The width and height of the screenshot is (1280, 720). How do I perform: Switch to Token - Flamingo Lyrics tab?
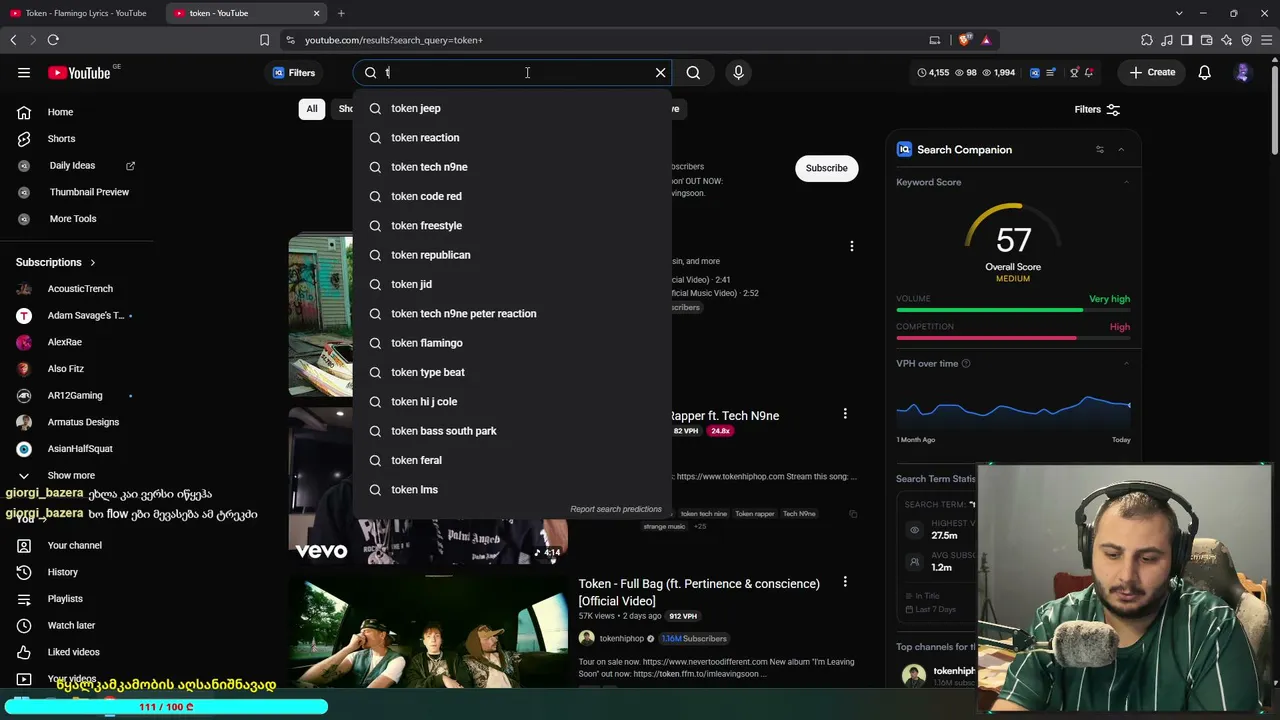pyautogui.click(x=86, y=13)
